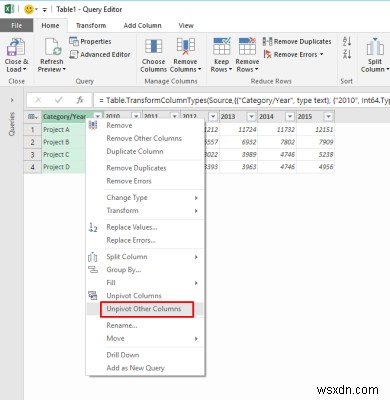Screen dimensions: 390x400
Task: Select row 1 header
Action: pos(32,130)
